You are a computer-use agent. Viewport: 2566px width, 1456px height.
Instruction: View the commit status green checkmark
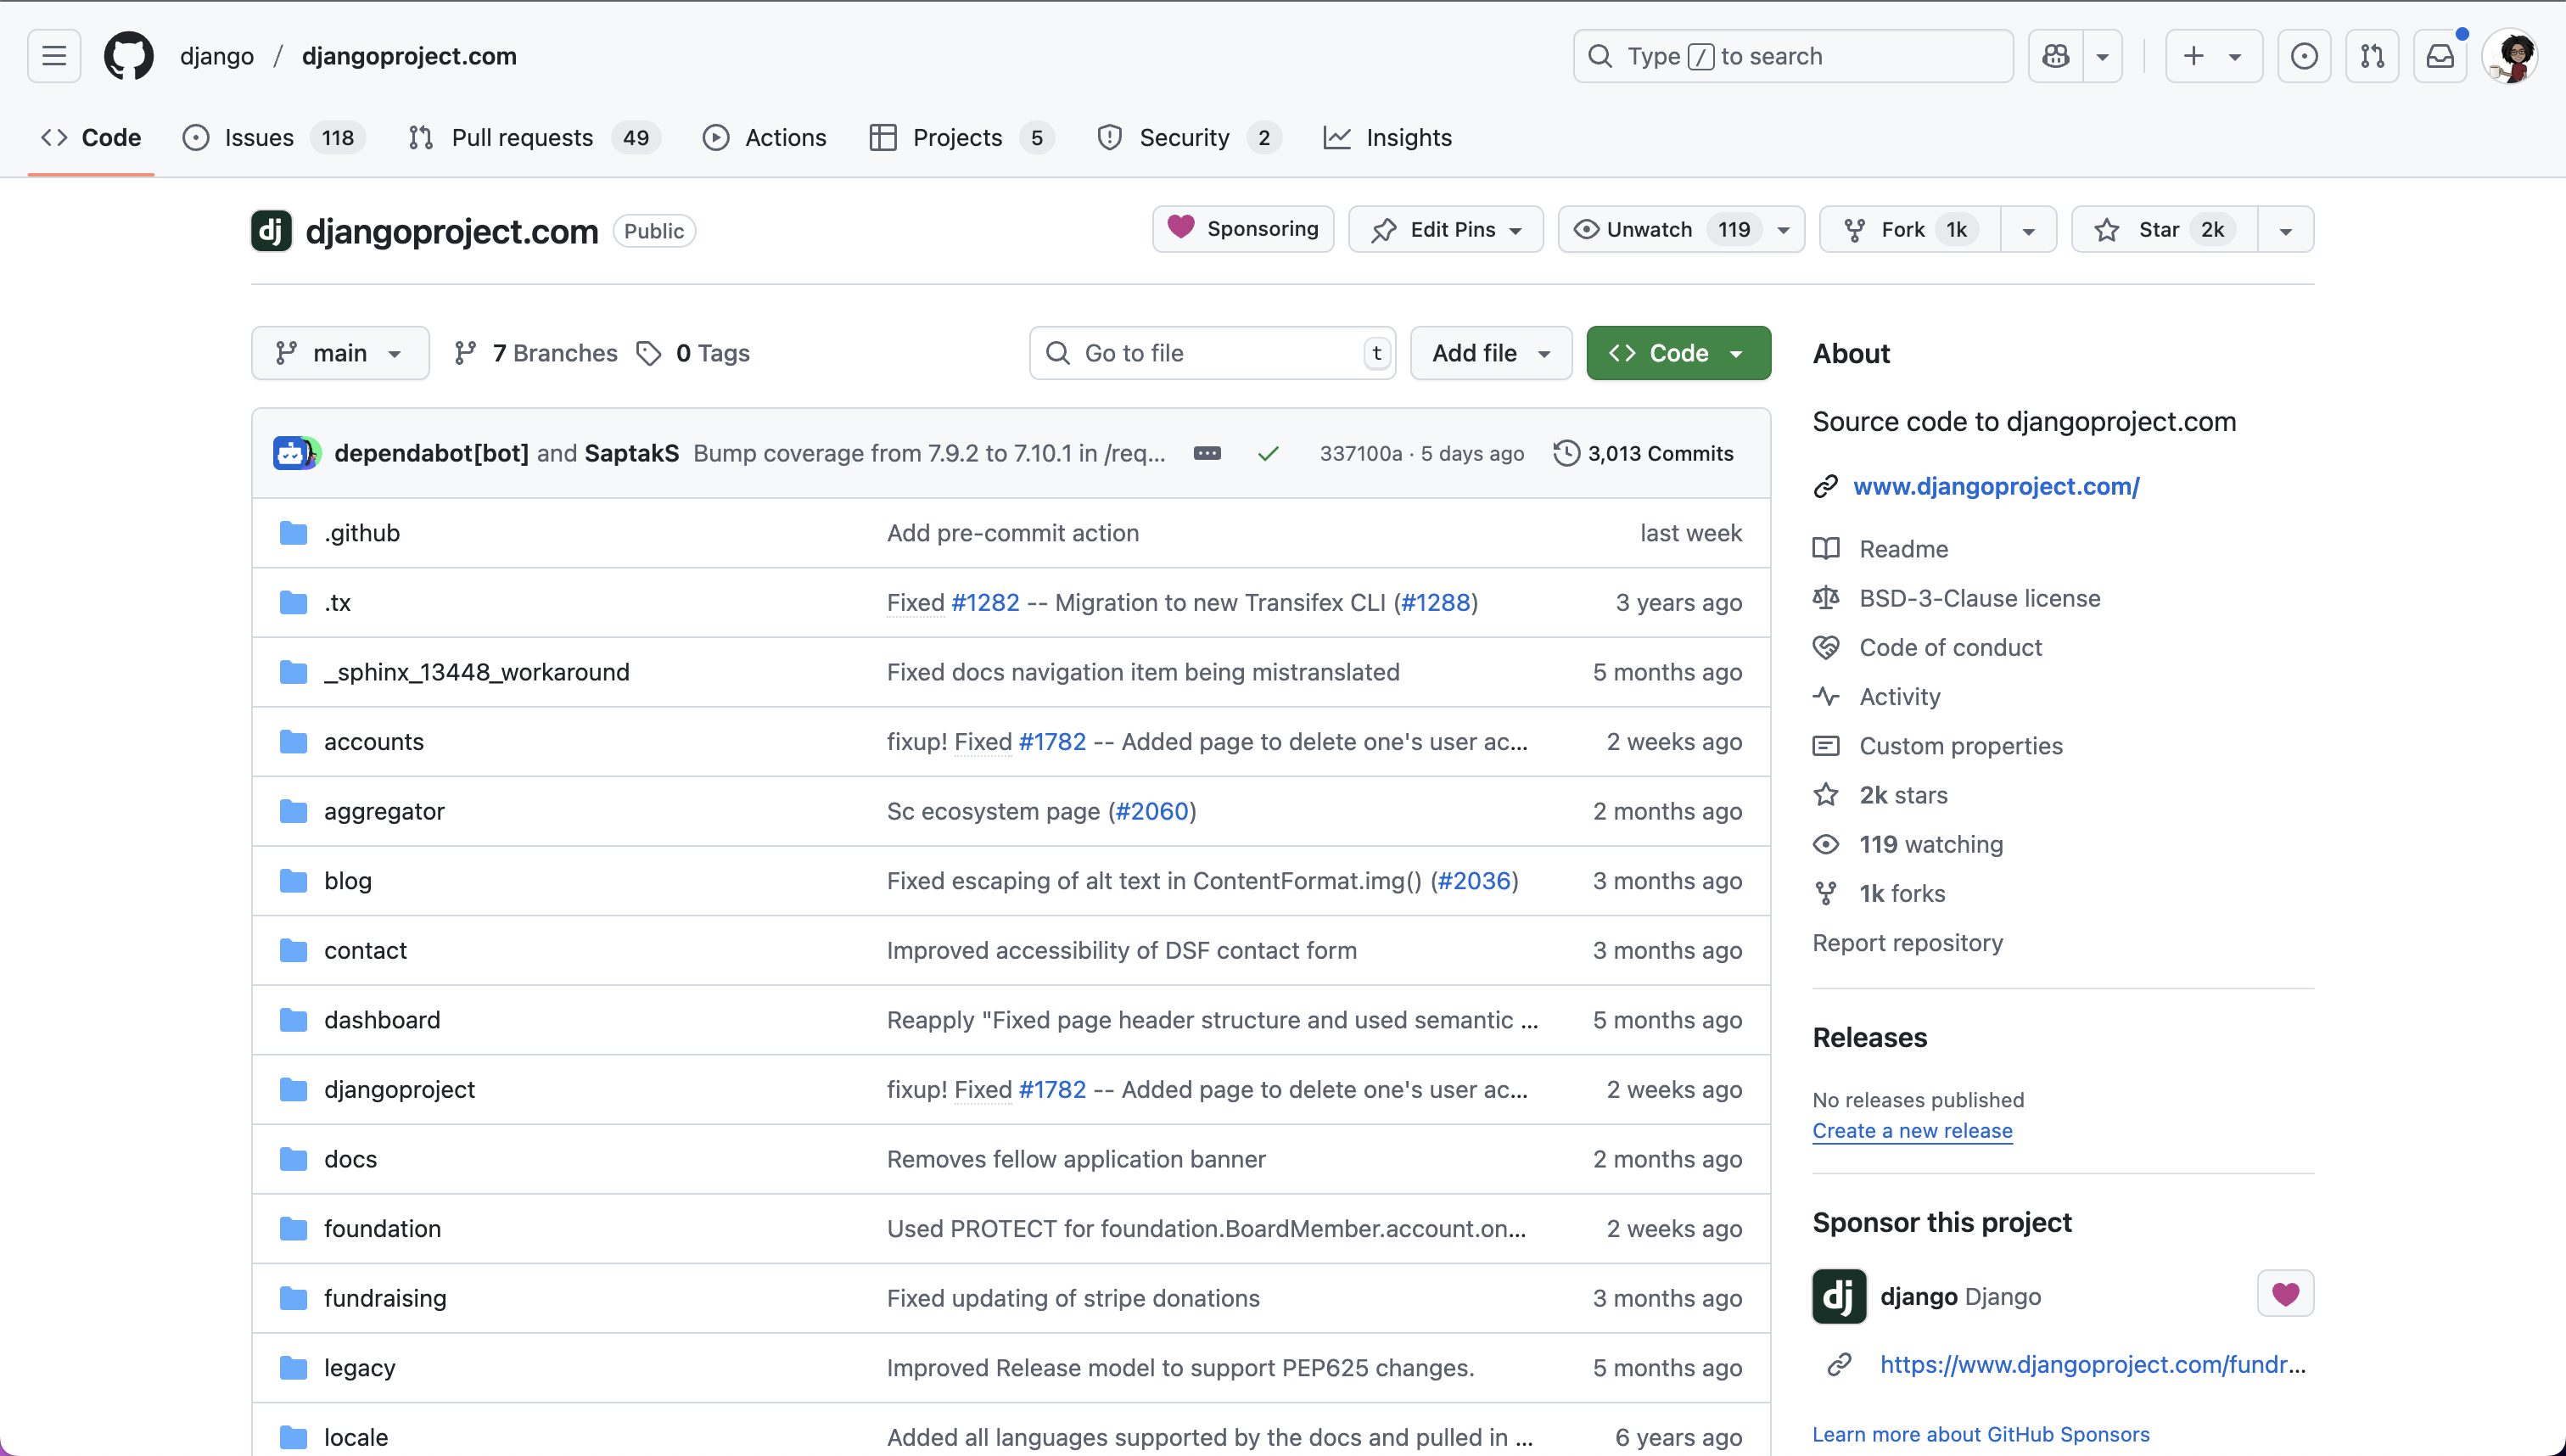click(x=1268, y=454)
